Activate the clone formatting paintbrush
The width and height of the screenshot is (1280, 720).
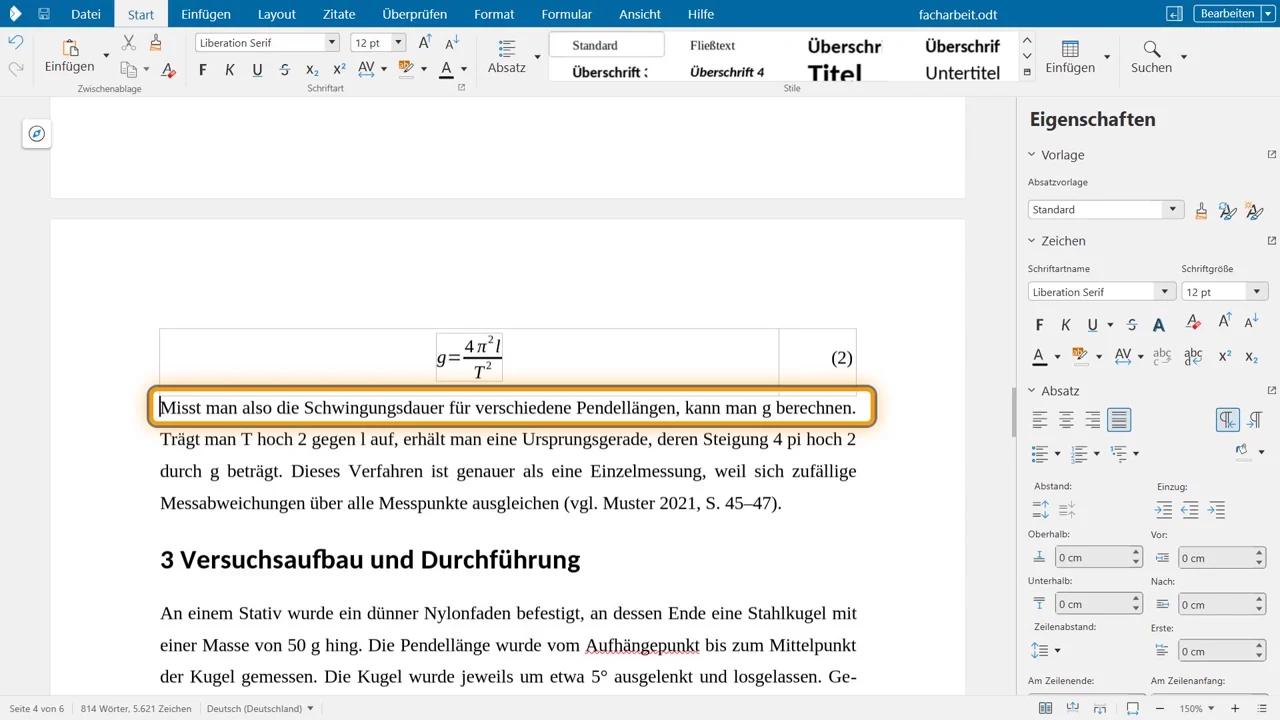coord(155,42)
